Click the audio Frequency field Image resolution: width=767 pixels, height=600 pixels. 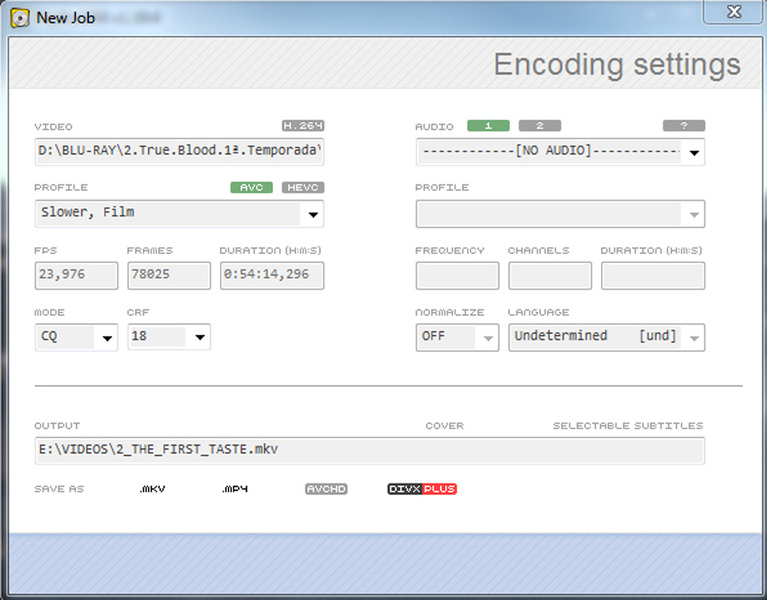click(x=457, y=275)
